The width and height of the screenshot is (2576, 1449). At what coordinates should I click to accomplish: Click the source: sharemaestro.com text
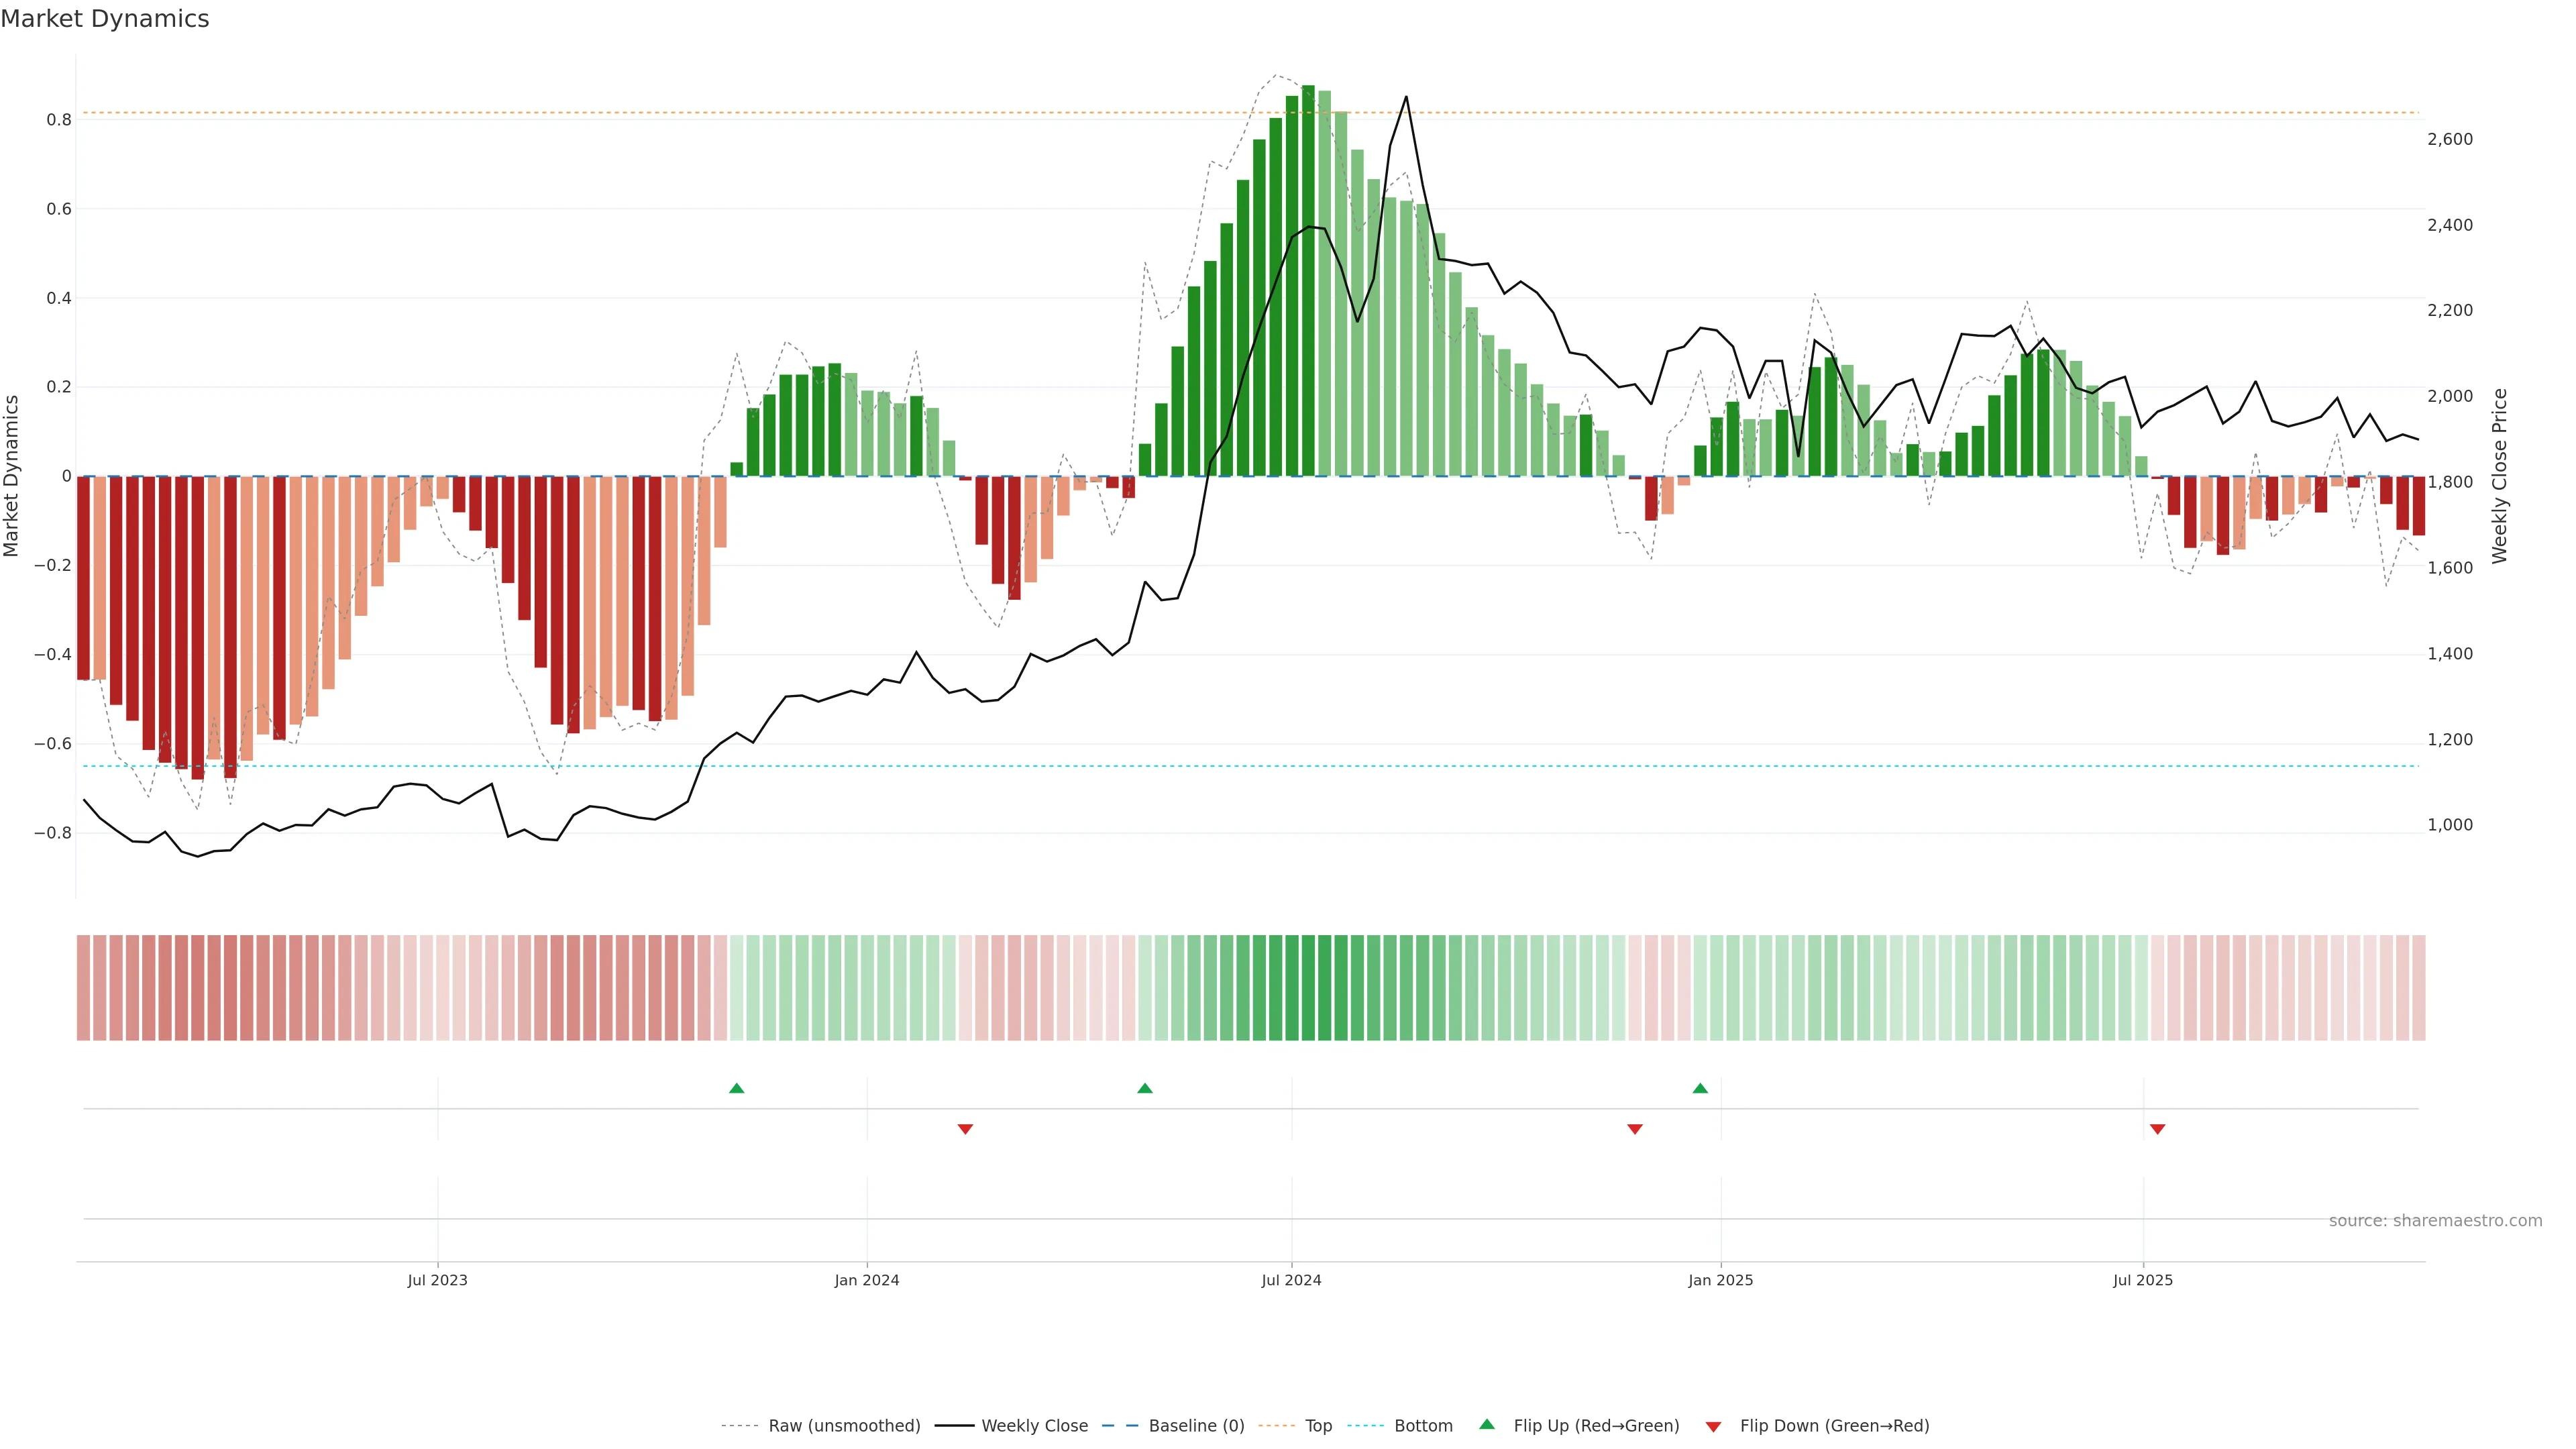click(2435, 1221)
